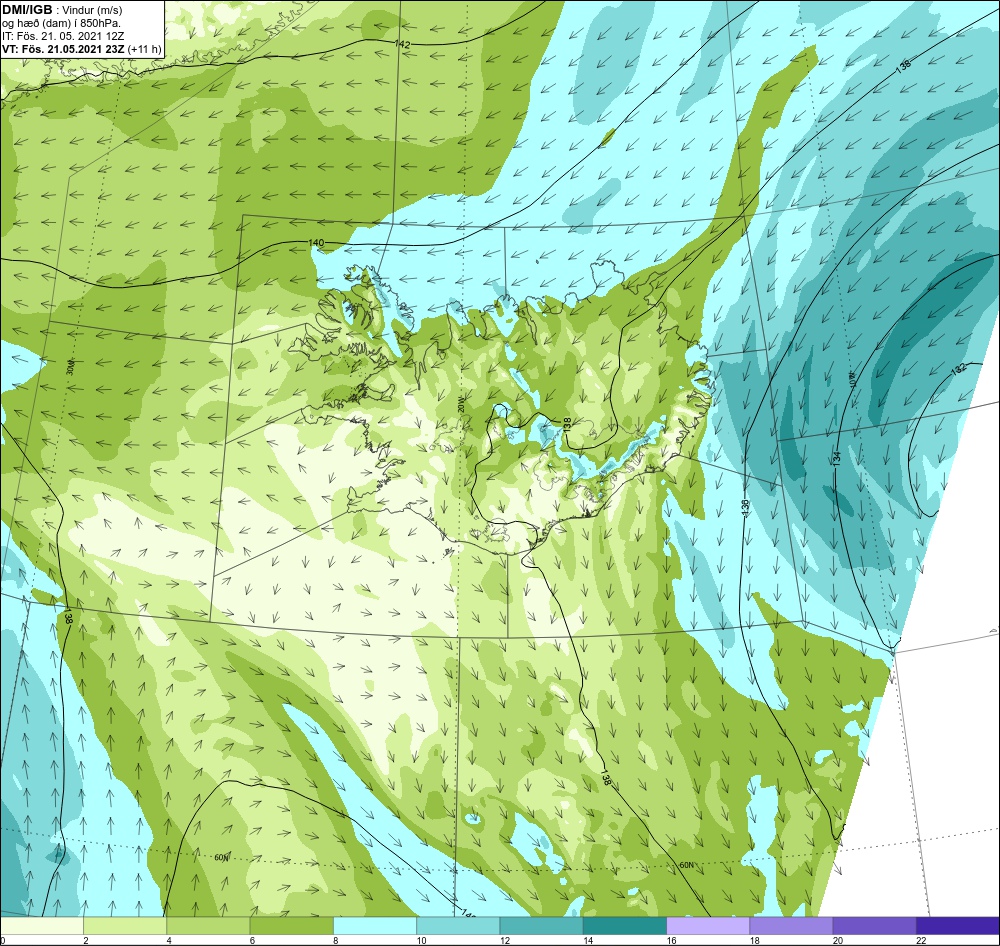Click the '132' height contour label
Screen dimensions: 1000x946
959,369
